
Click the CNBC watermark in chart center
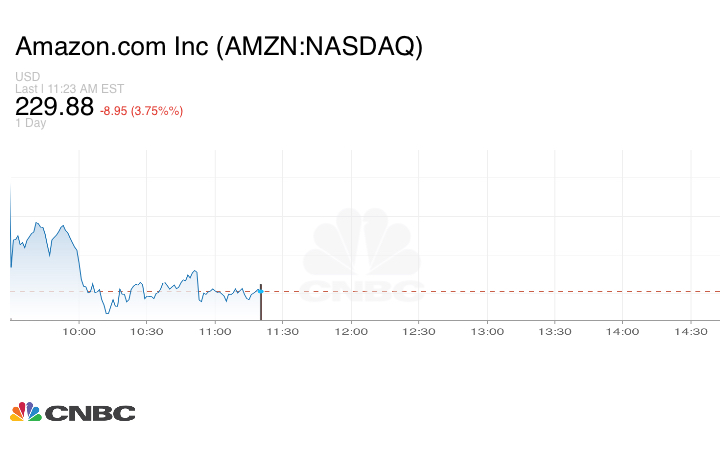(x=362, y=256)
